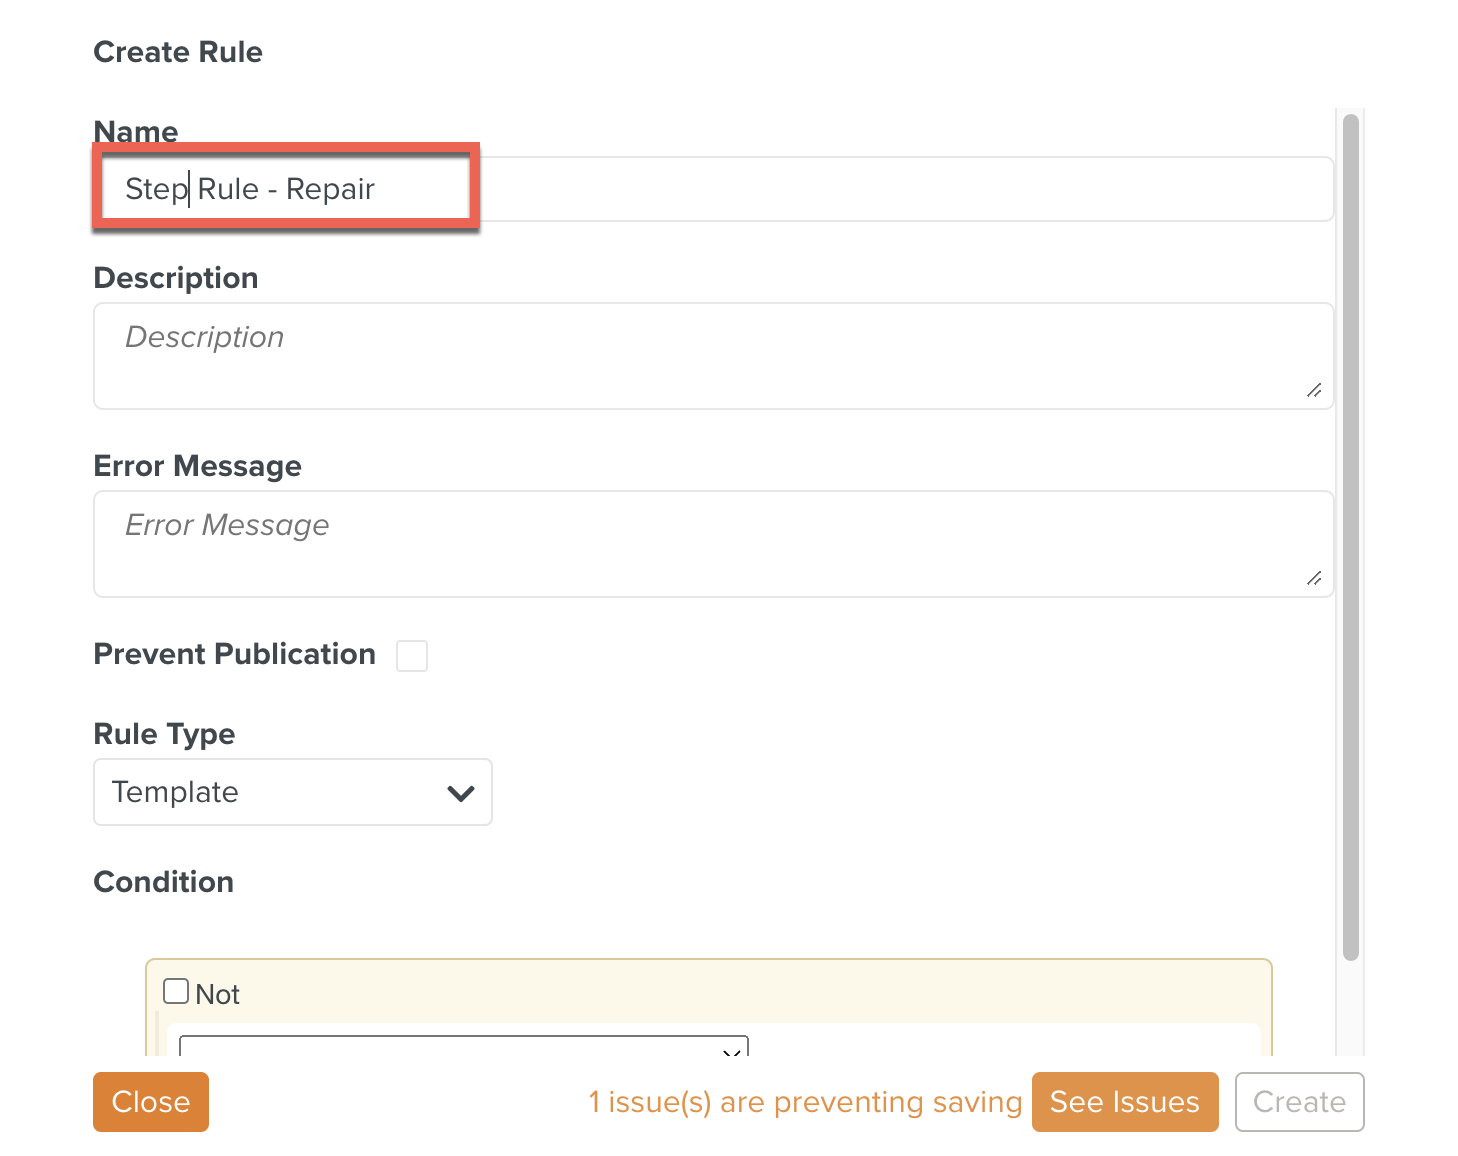Click the Condition section heading
The height and width of the screenshot is (1156, 1458).
click(x=164, y=882)
